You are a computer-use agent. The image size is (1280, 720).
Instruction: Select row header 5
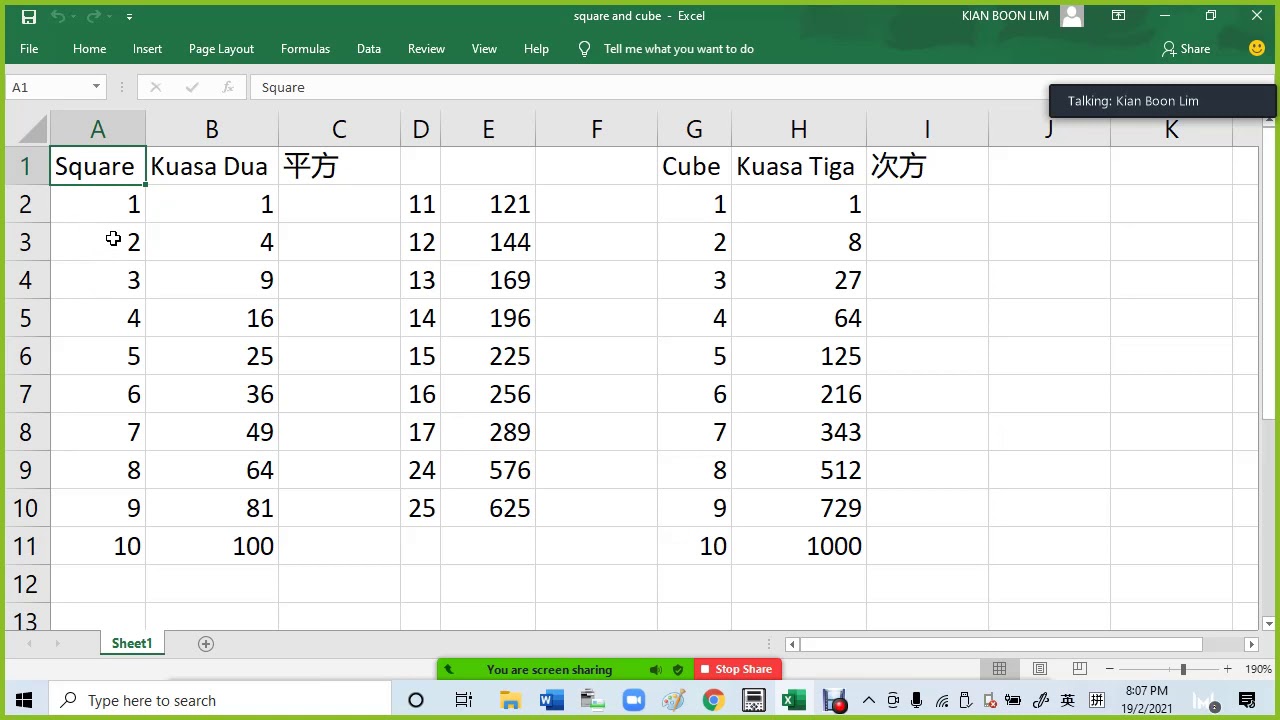(25, 318)
